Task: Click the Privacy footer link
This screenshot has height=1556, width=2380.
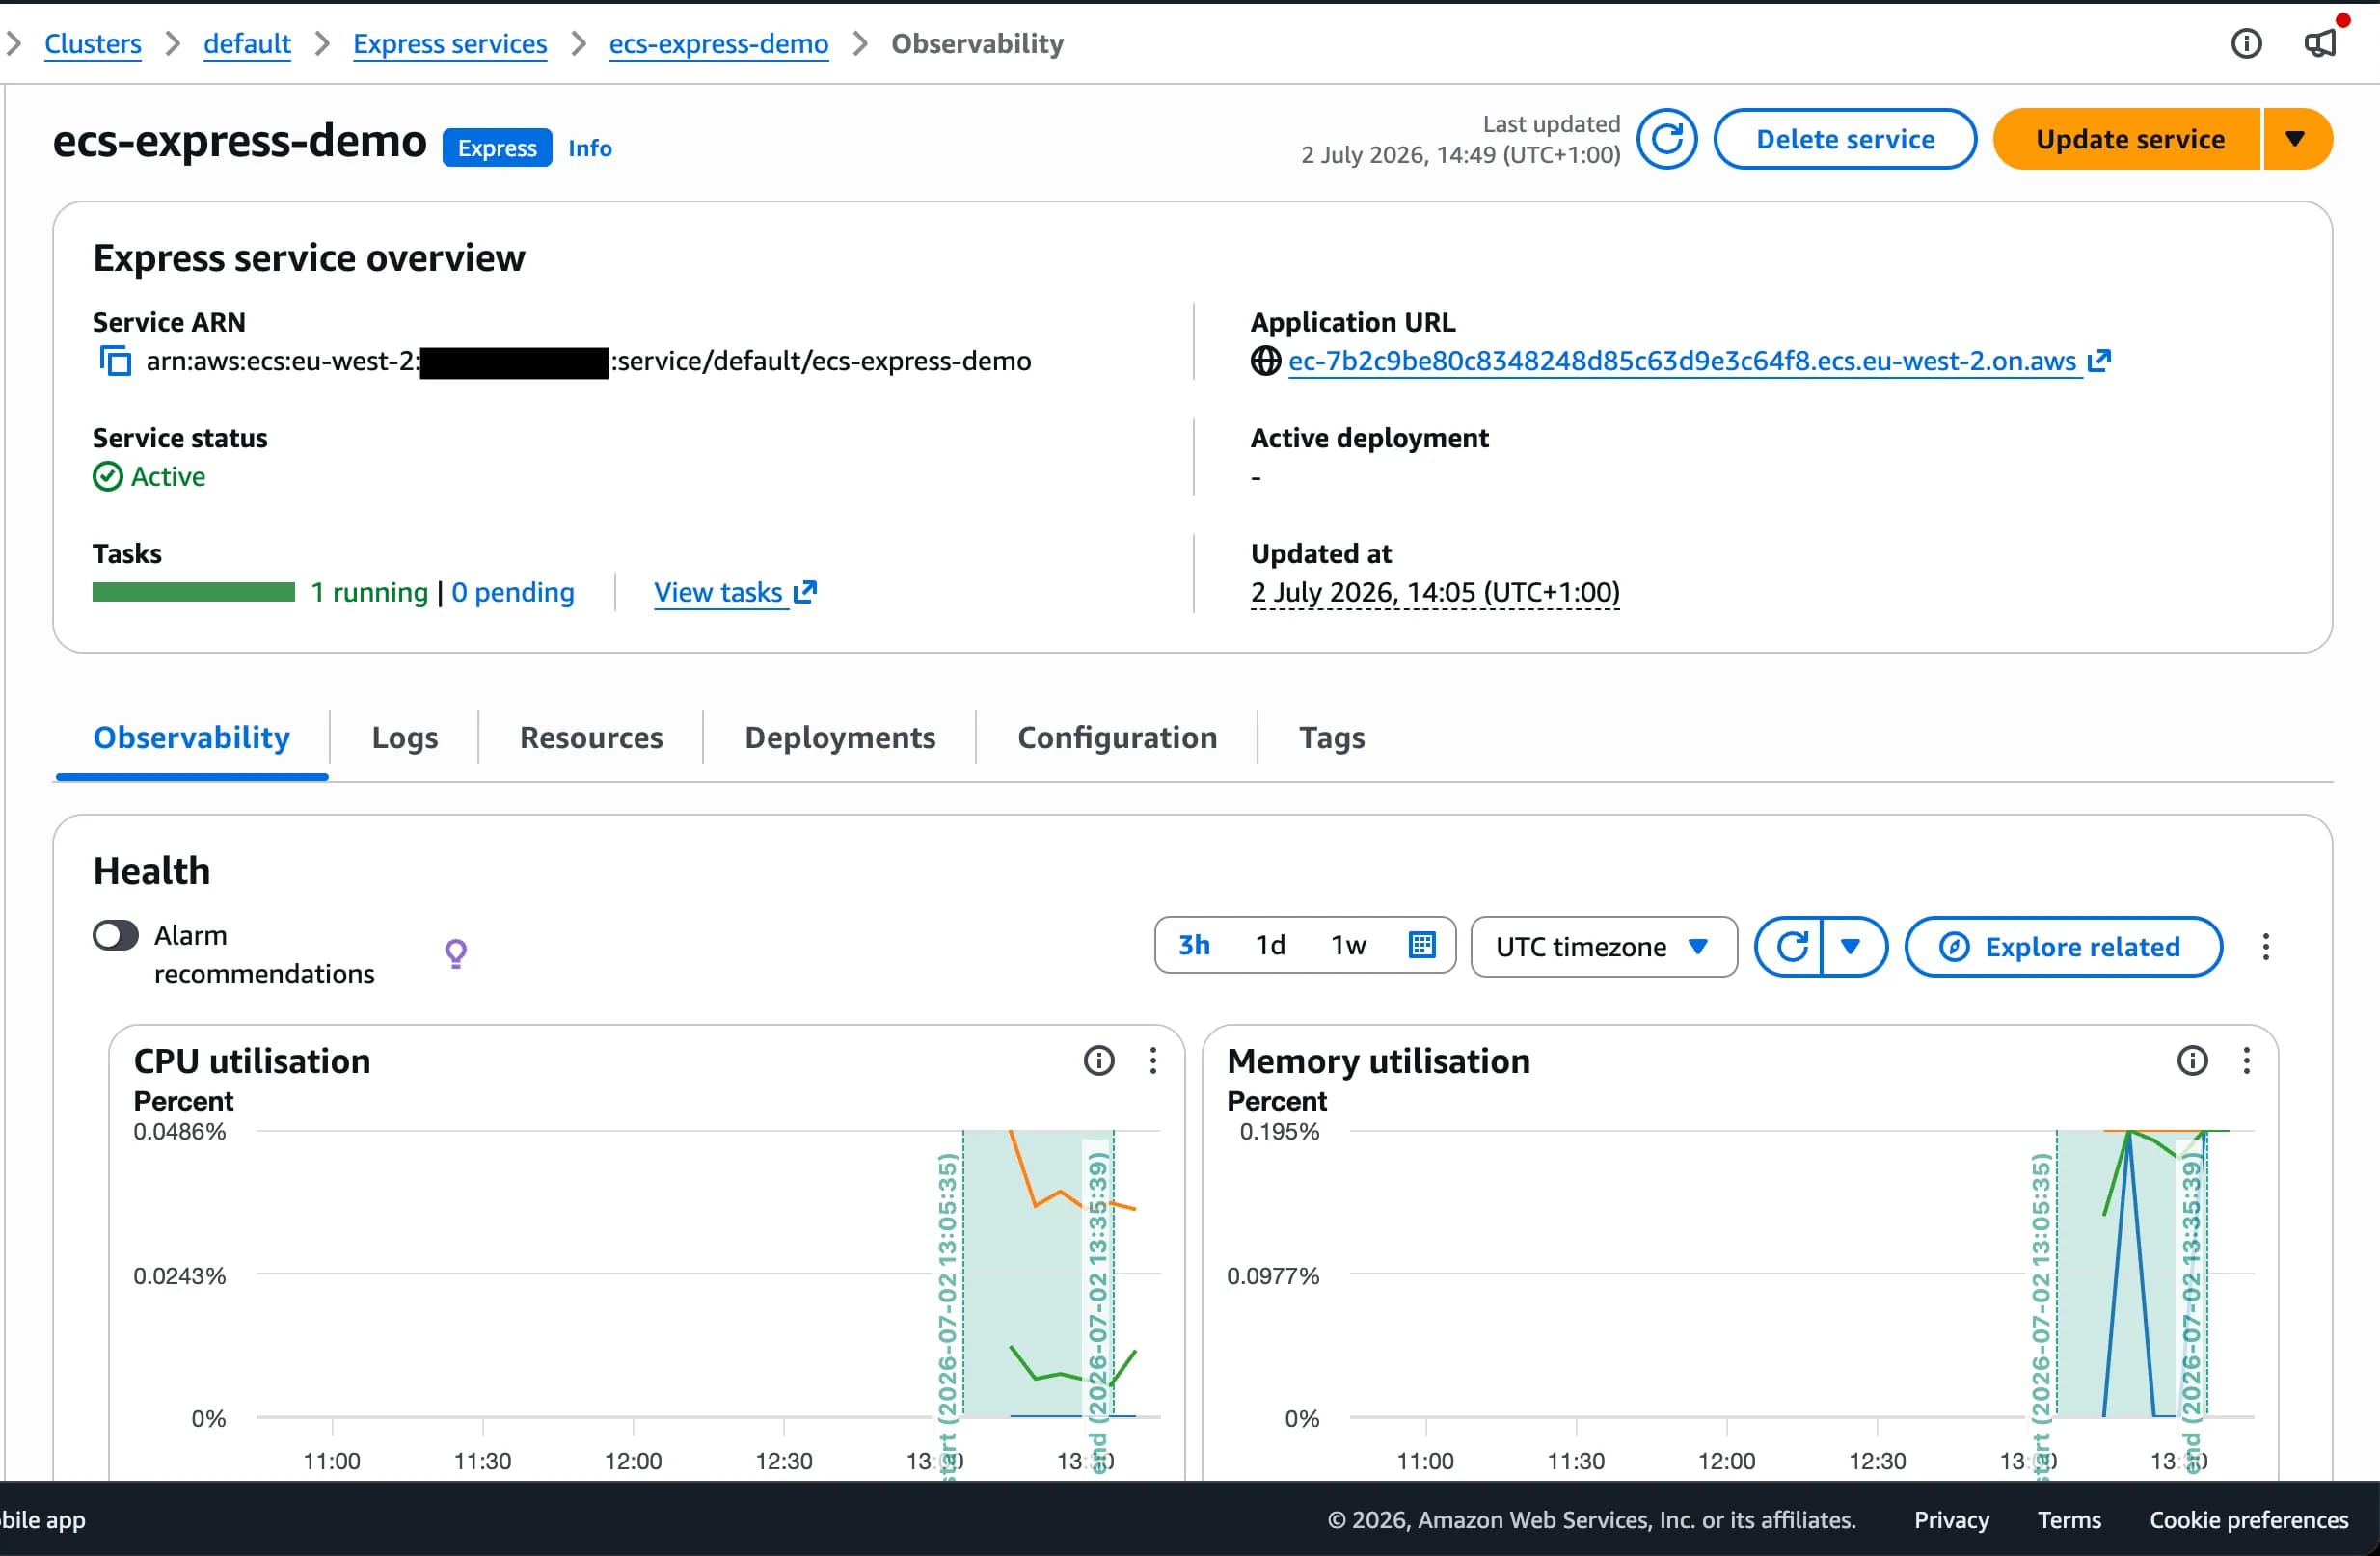Action: coord(1951,1519)
